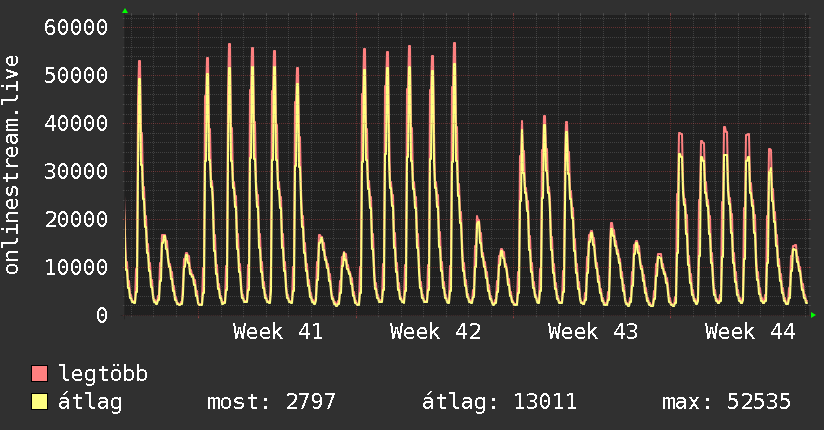Click the 30000 y-axis label
The height and width of the screenshot is (430, 824).
pos(76,171)
